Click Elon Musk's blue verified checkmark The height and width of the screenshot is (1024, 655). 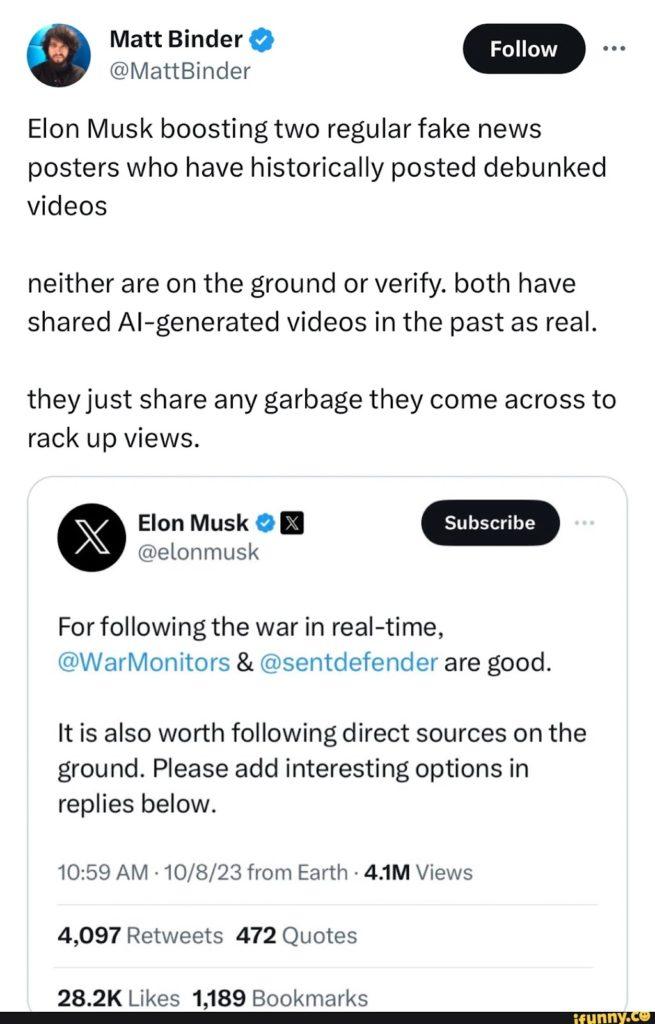coord(266,522)
